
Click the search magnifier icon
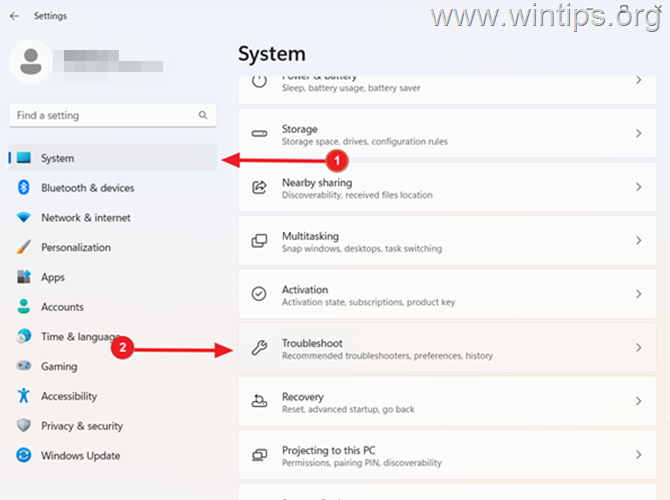pyautogui.click(x=203, y=115)
